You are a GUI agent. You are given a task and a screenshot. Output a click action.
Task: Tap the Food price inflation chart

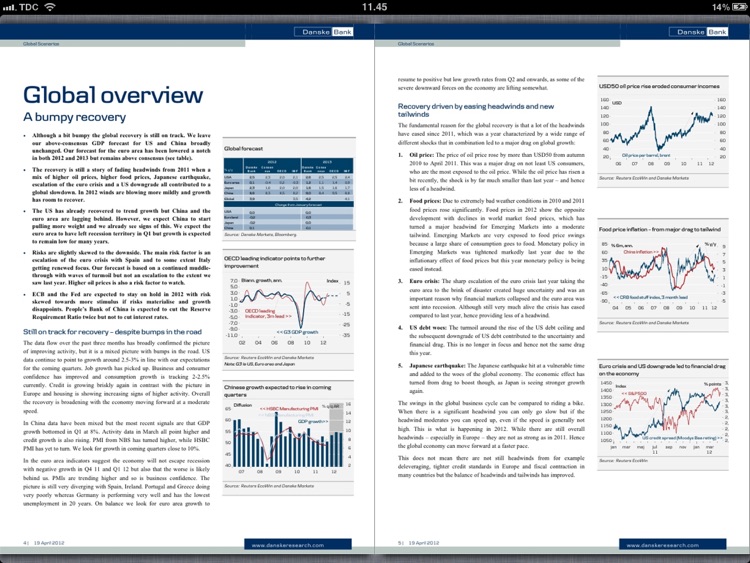(x=663, y=275)
